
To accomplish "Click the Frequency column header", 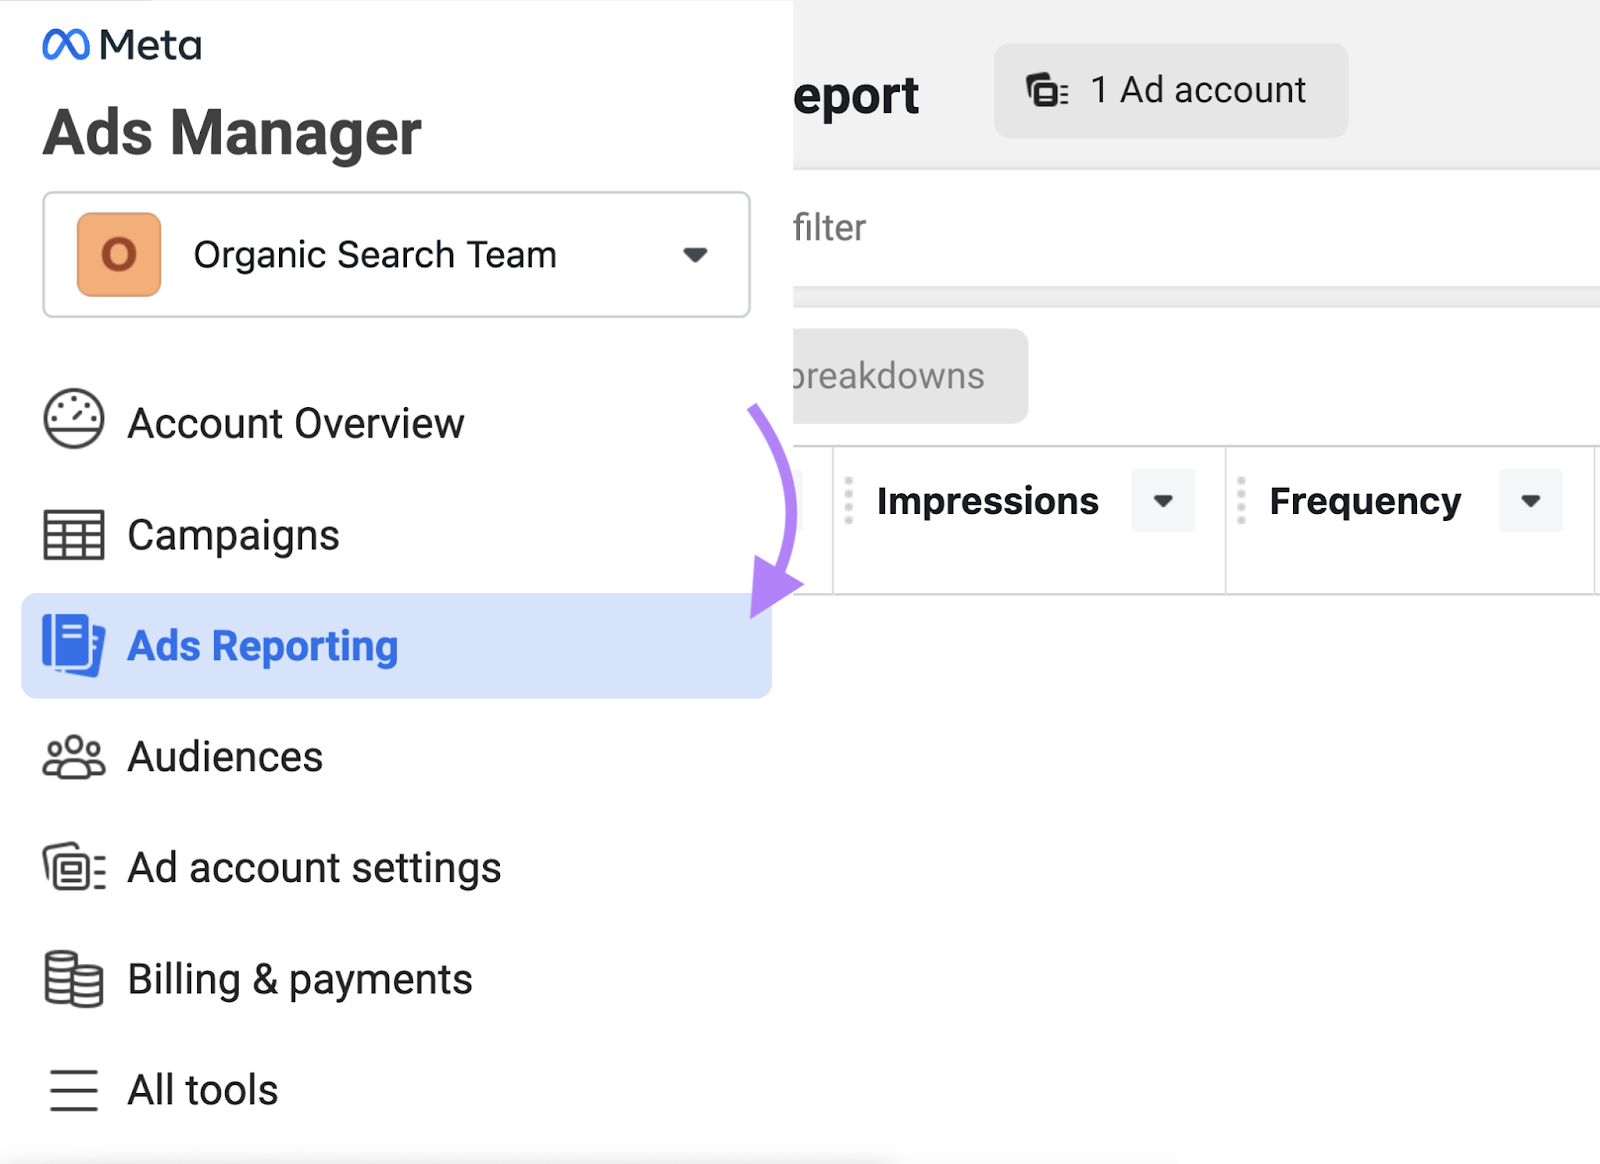I will coord(1364,500).
